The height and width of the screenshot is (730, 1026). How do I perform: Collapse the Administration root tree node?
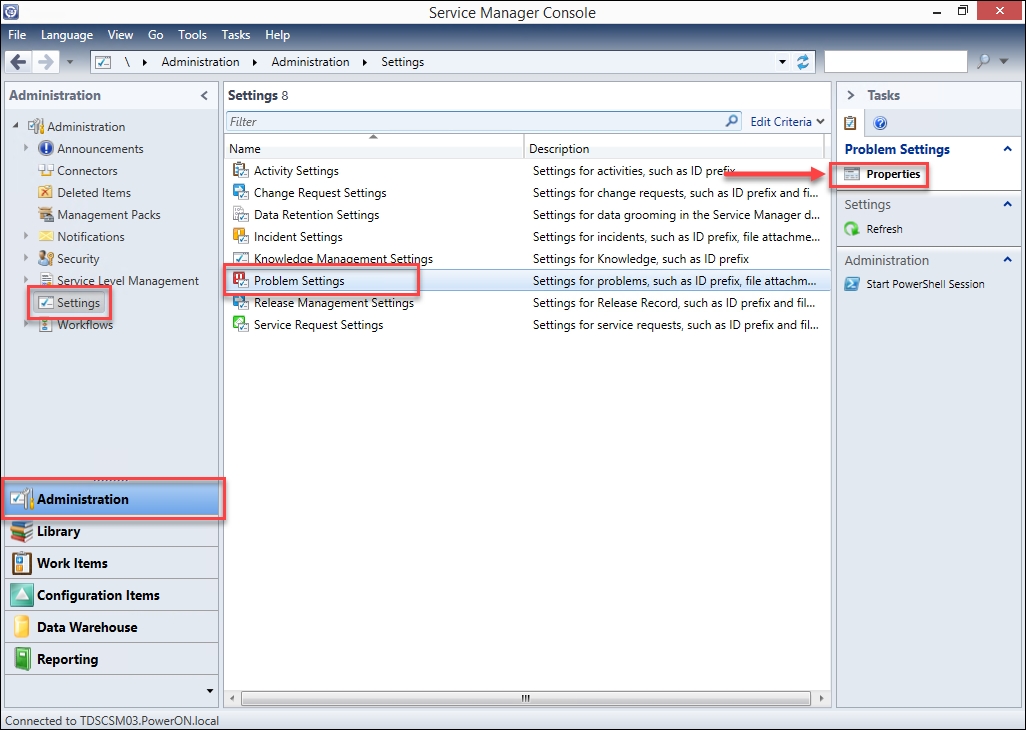click(16, 126)
